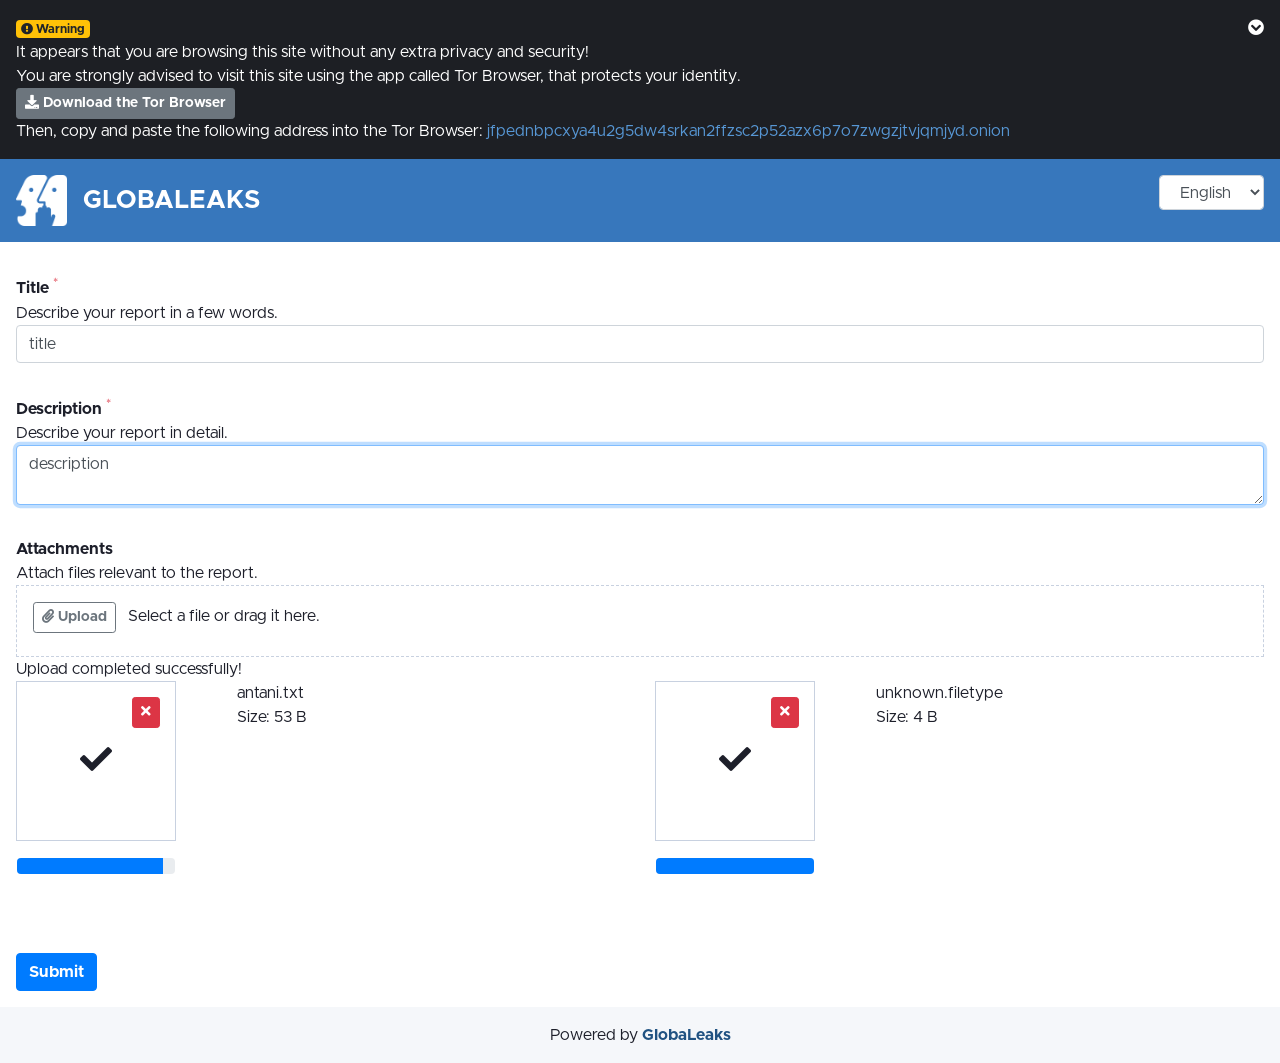
Task: Click 'Select a file or drag it here' text
Action: [x=224, y=616]
